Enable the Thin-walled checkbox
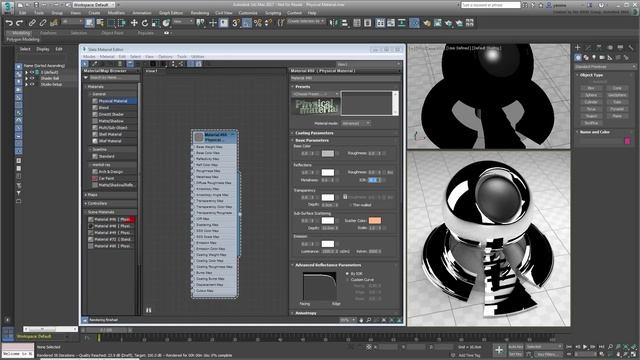Image resolution: width=640 pixels, height=360 pixels. pyautogui.click(x=350, y=205)
